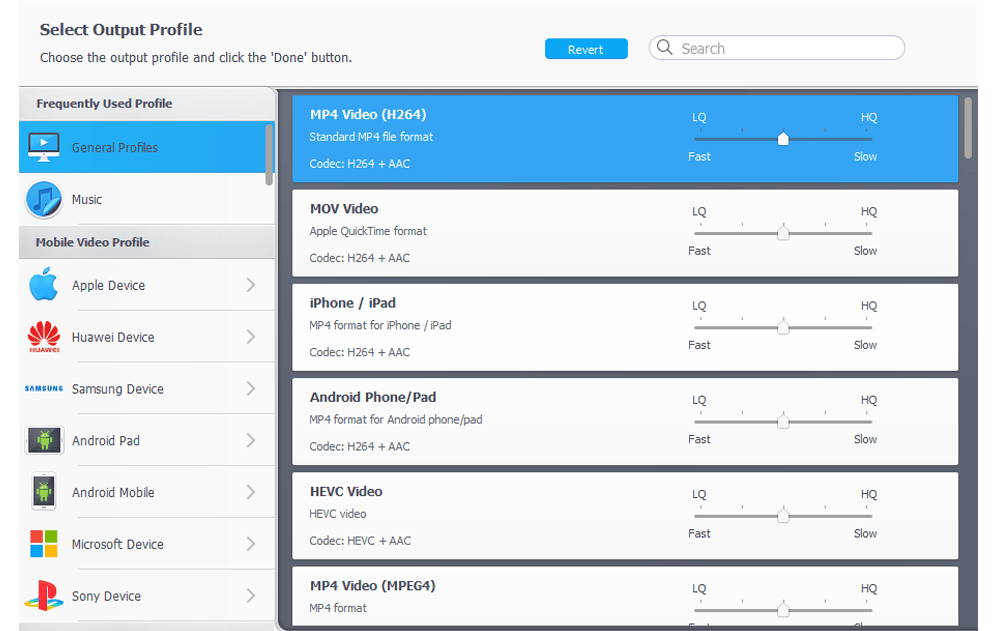Select the Android Pad icon
This screenshot has height=631, width=1000.
click(x=43, y=440)
